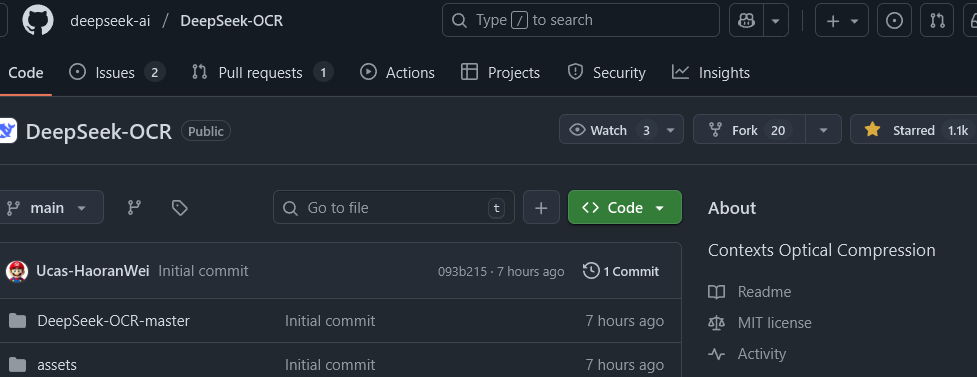This screenshot has height=377, width=977.
Task: View history via '1 Commit' link
Action: [621, 271]
